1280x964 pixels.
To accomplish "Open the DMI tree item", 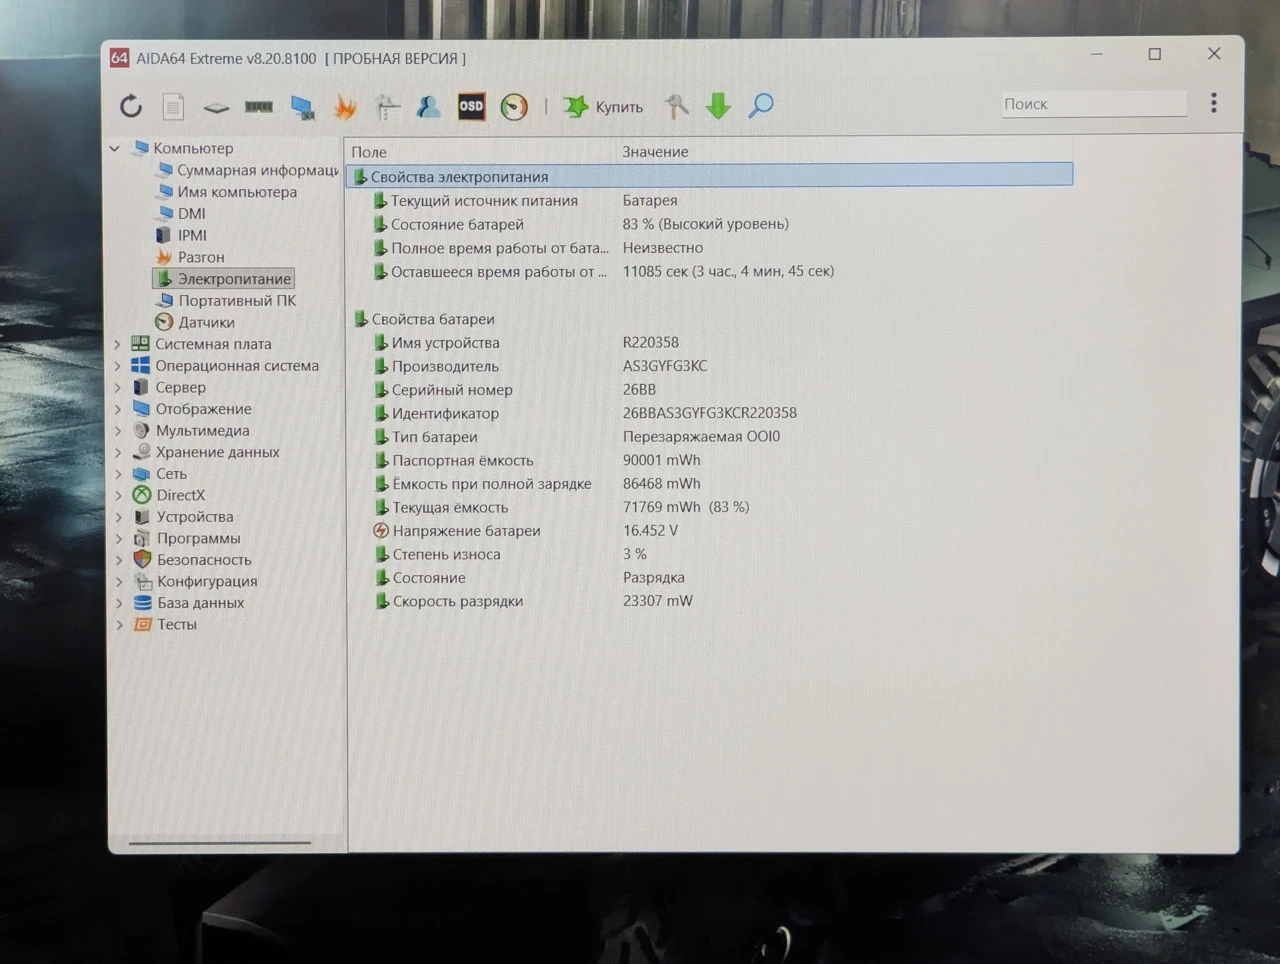I will click(181, 213).
